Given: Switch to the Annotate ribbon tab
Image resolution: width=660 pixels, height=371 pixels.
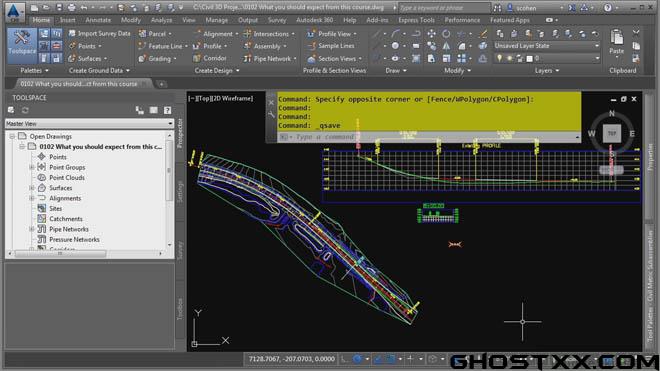Looking at the screenshot, I should 98,20.
